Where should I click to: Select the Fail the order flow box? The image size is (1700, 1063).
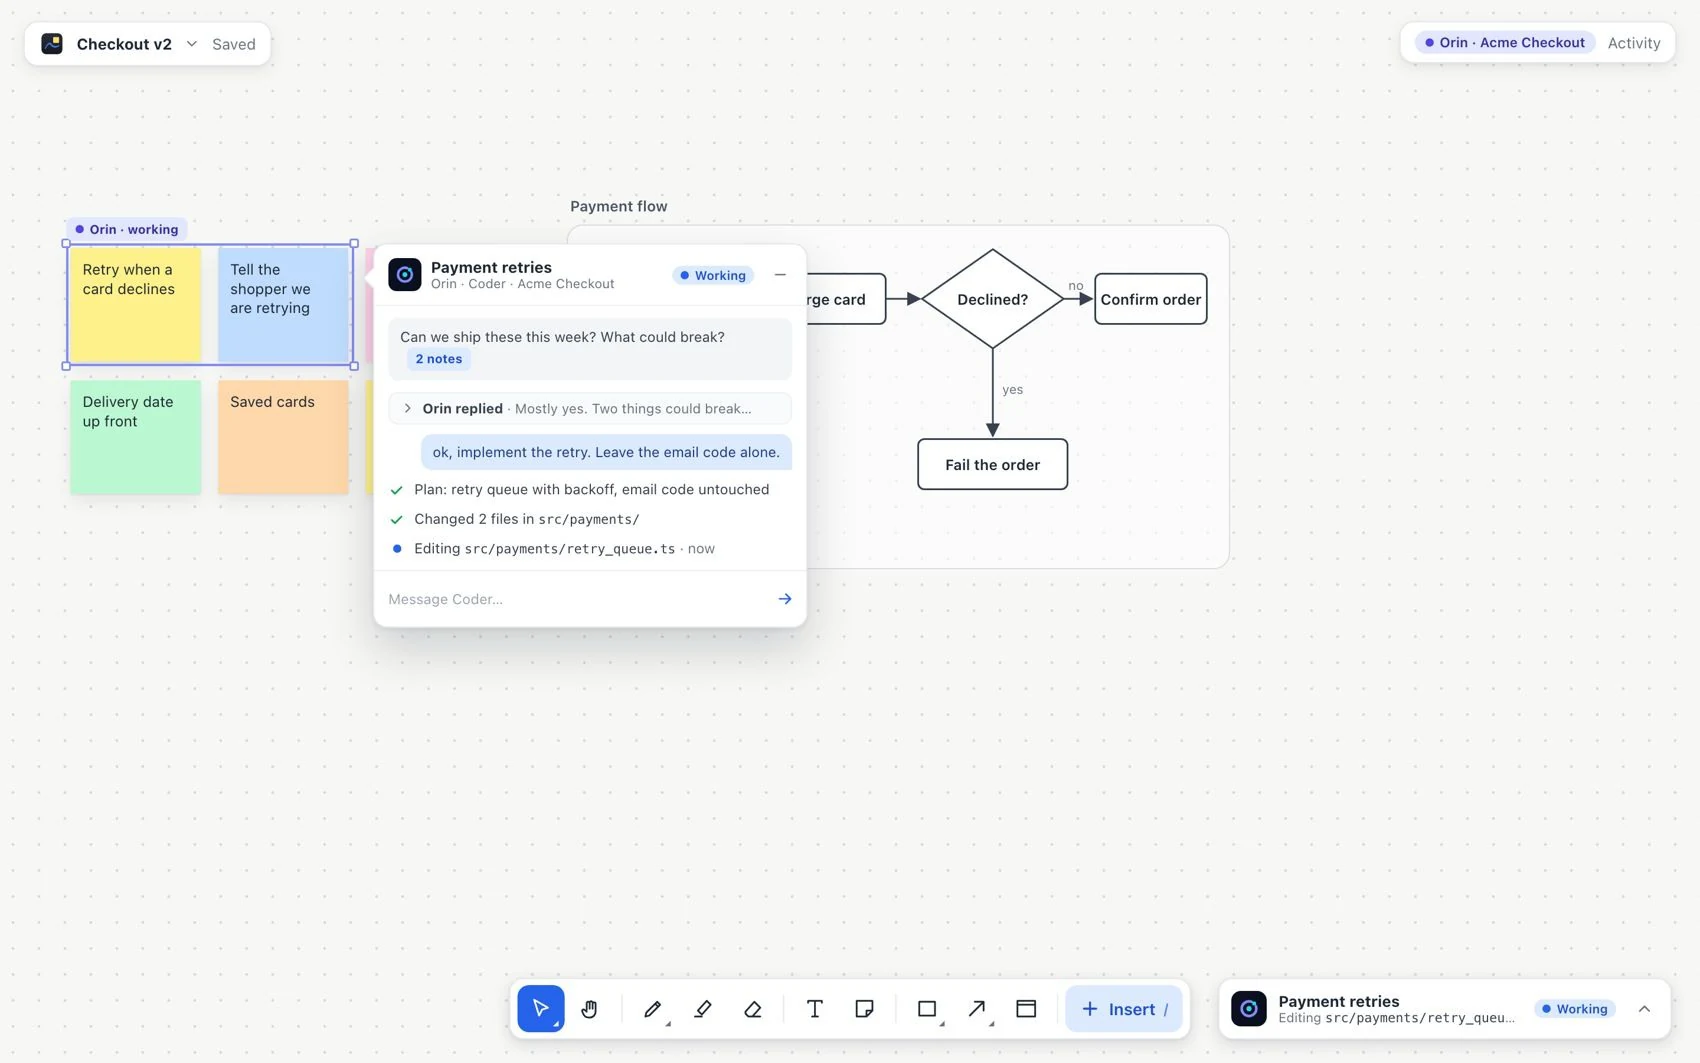(x=992, y=464)
